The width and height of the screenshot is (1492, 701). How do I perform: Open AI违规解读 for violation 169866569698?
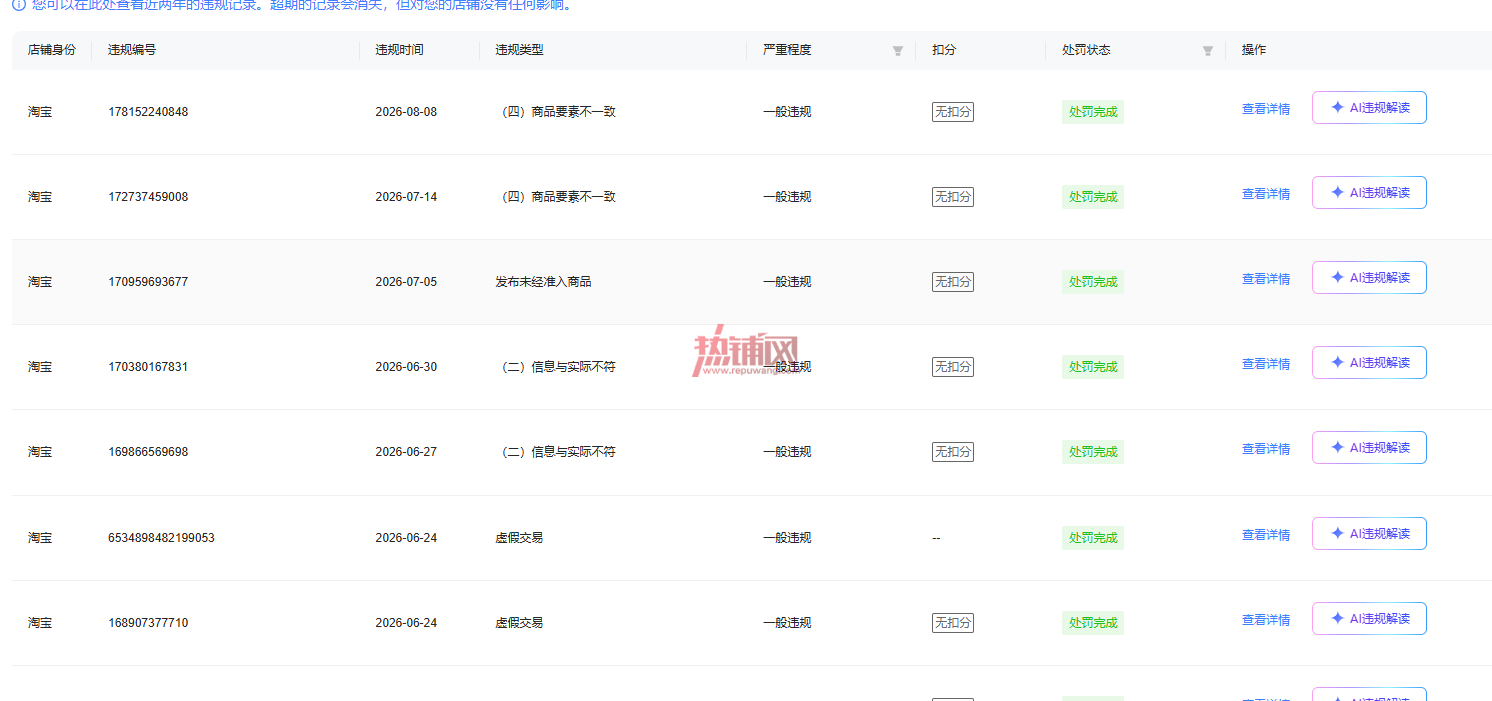pos(1369,448)
